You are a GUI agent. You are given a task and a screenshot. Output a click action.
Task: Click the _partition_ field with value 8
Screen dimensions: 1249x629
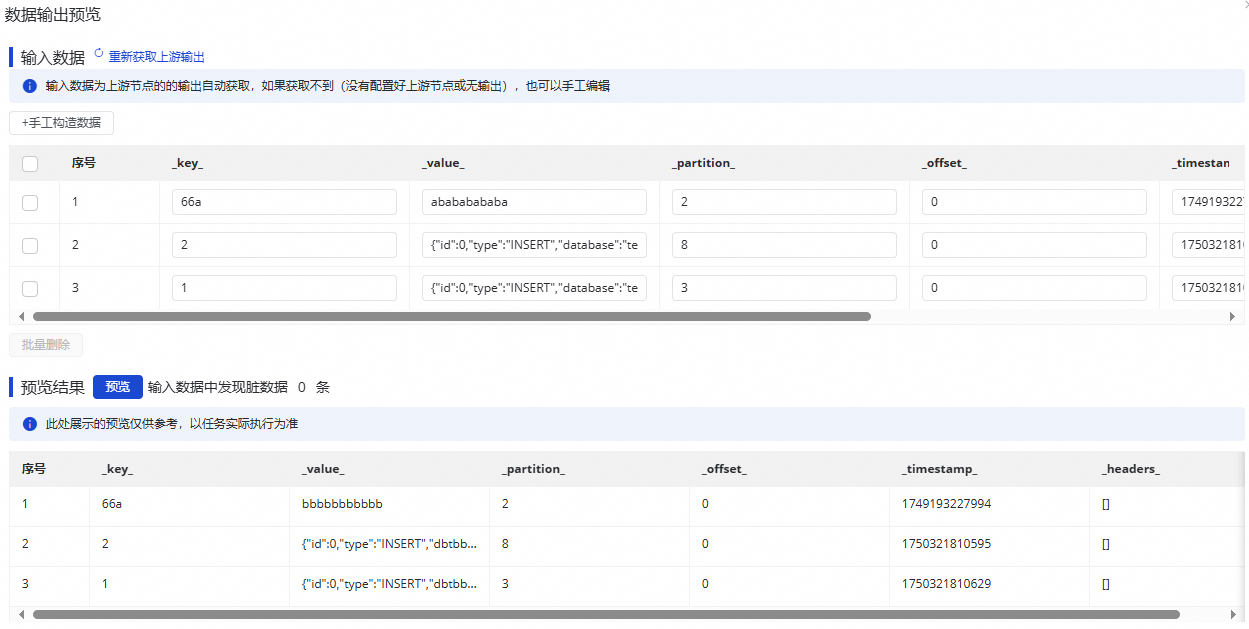click(x=784, y=245)
